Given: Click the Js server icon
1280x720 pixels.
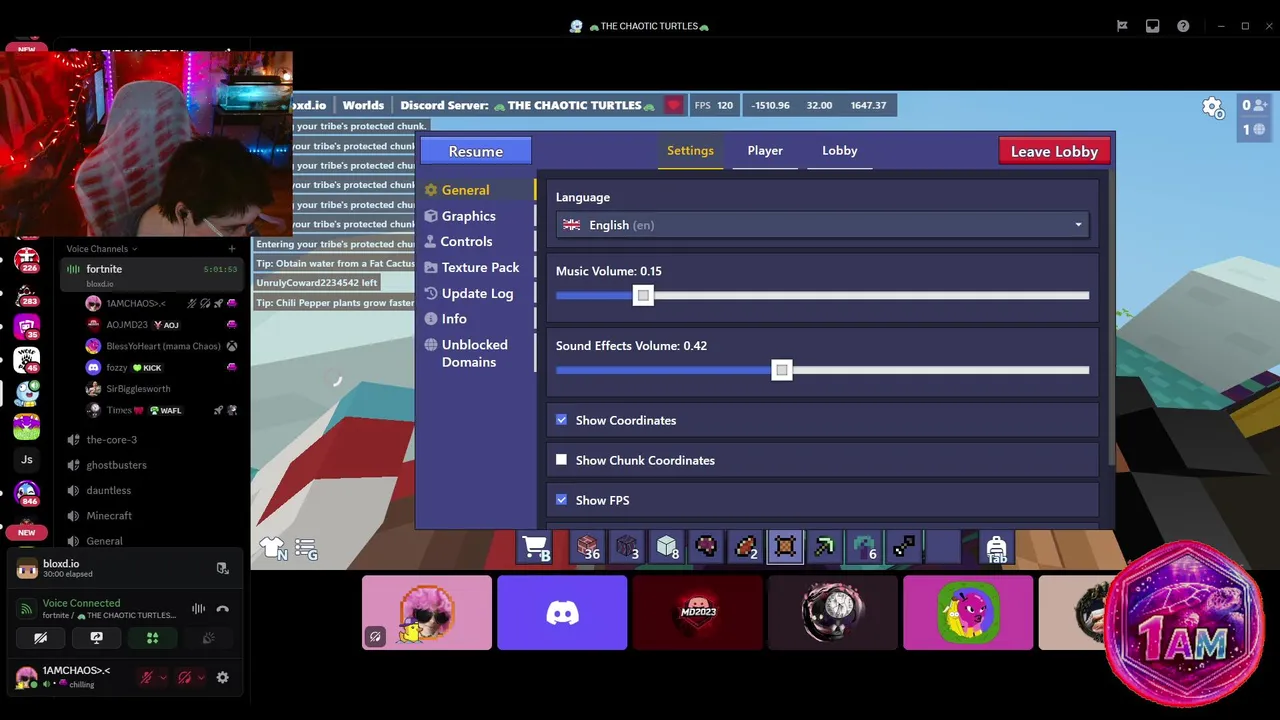Looking at the screenshot, I should point(27,459).
